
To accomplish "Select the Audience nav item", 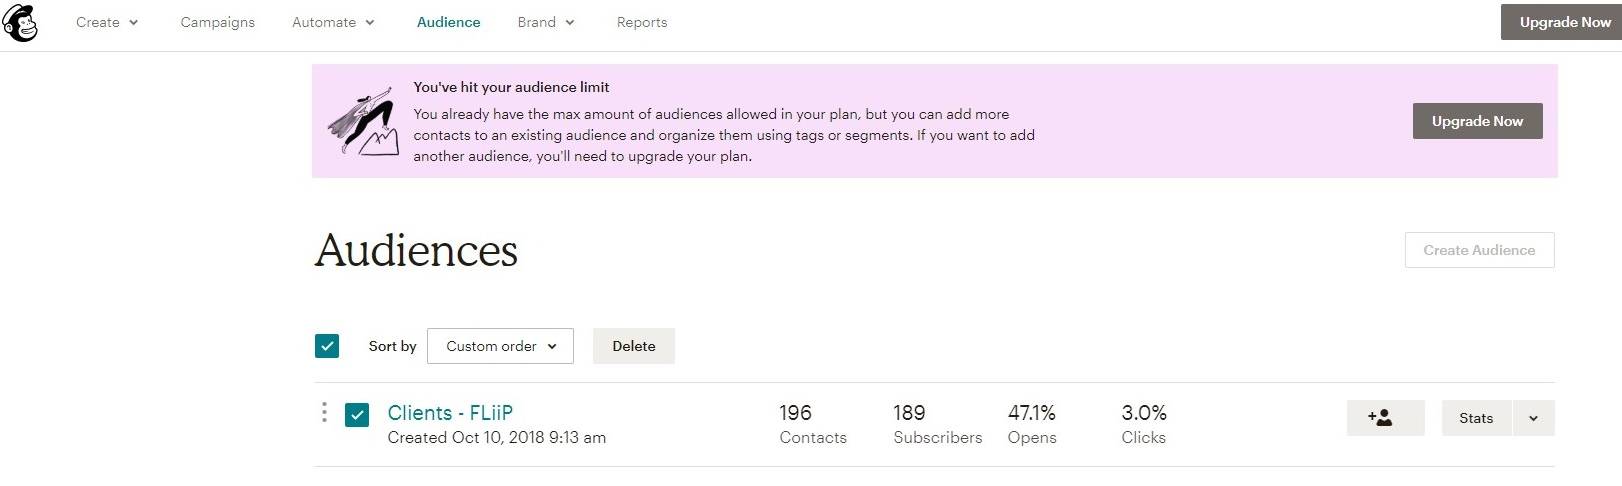I will click(x=448, y=22).
